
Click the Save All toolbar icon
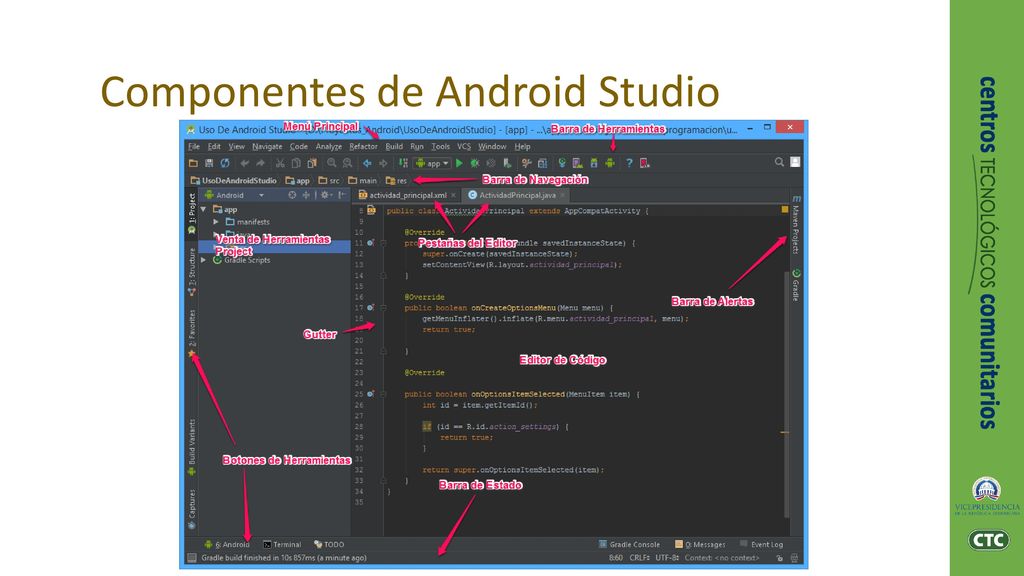tap(209, 163)
